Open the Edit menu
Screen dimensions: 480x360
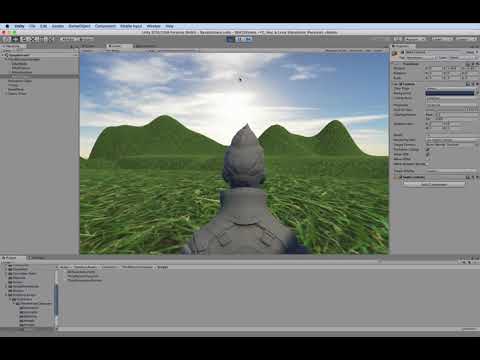[43, 26]
